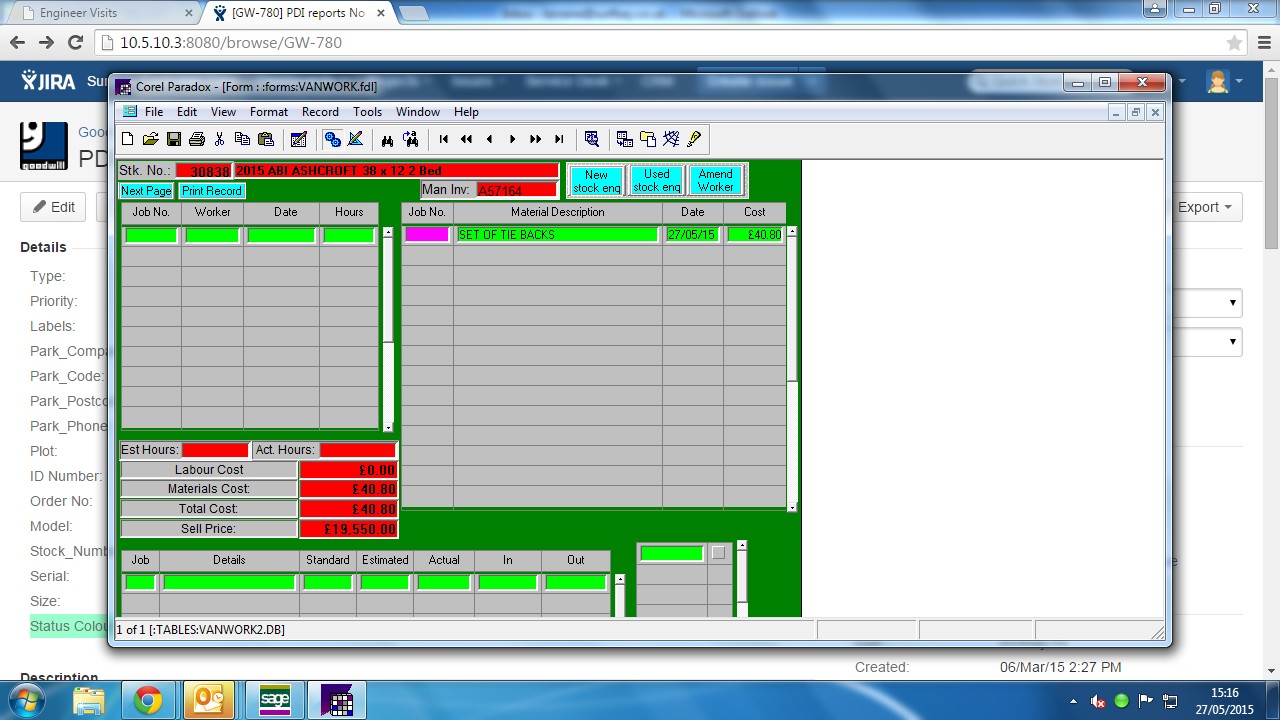Screen dimensions: 1280x720
Task: Click the Project Viewer windows icon
Action: pos(647,139)
